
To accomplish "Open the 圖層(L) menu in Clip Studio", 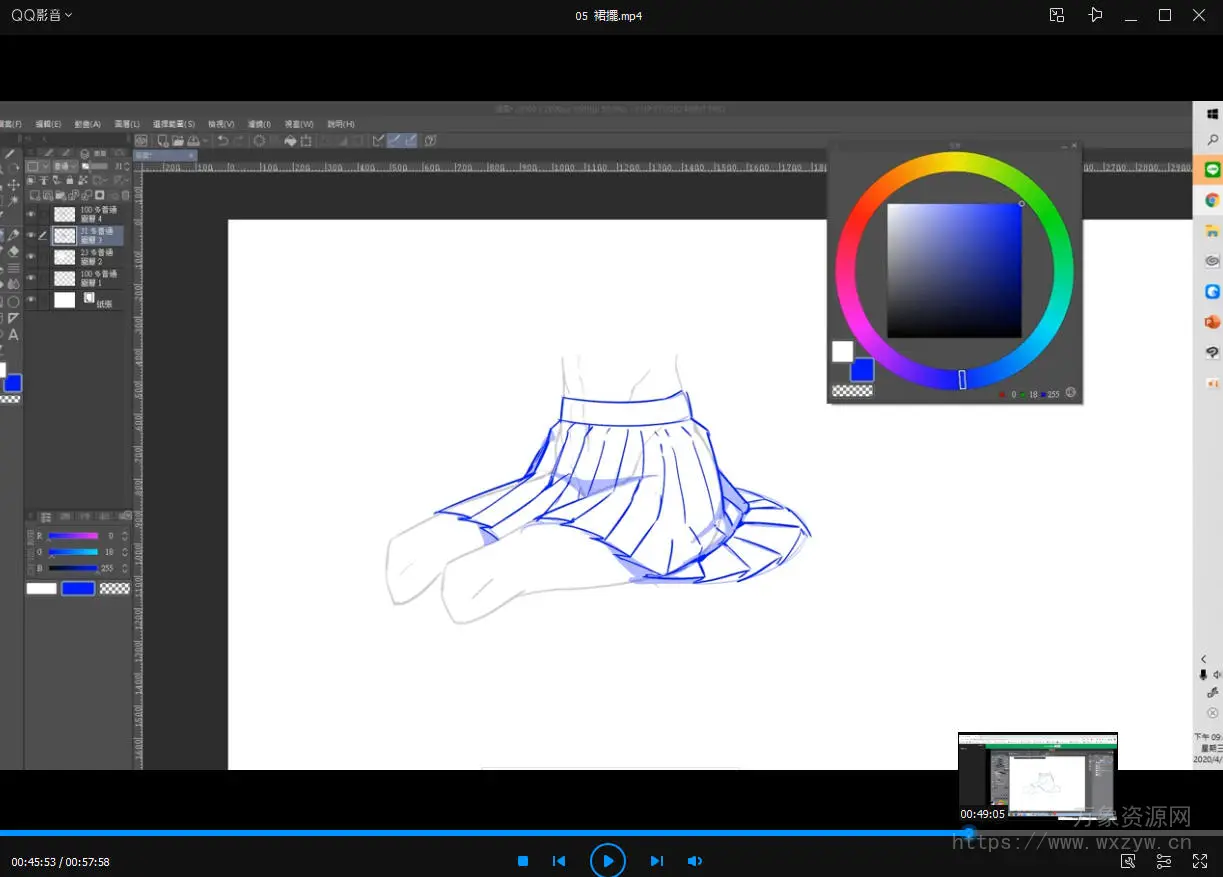I will [x=127, y=124].
